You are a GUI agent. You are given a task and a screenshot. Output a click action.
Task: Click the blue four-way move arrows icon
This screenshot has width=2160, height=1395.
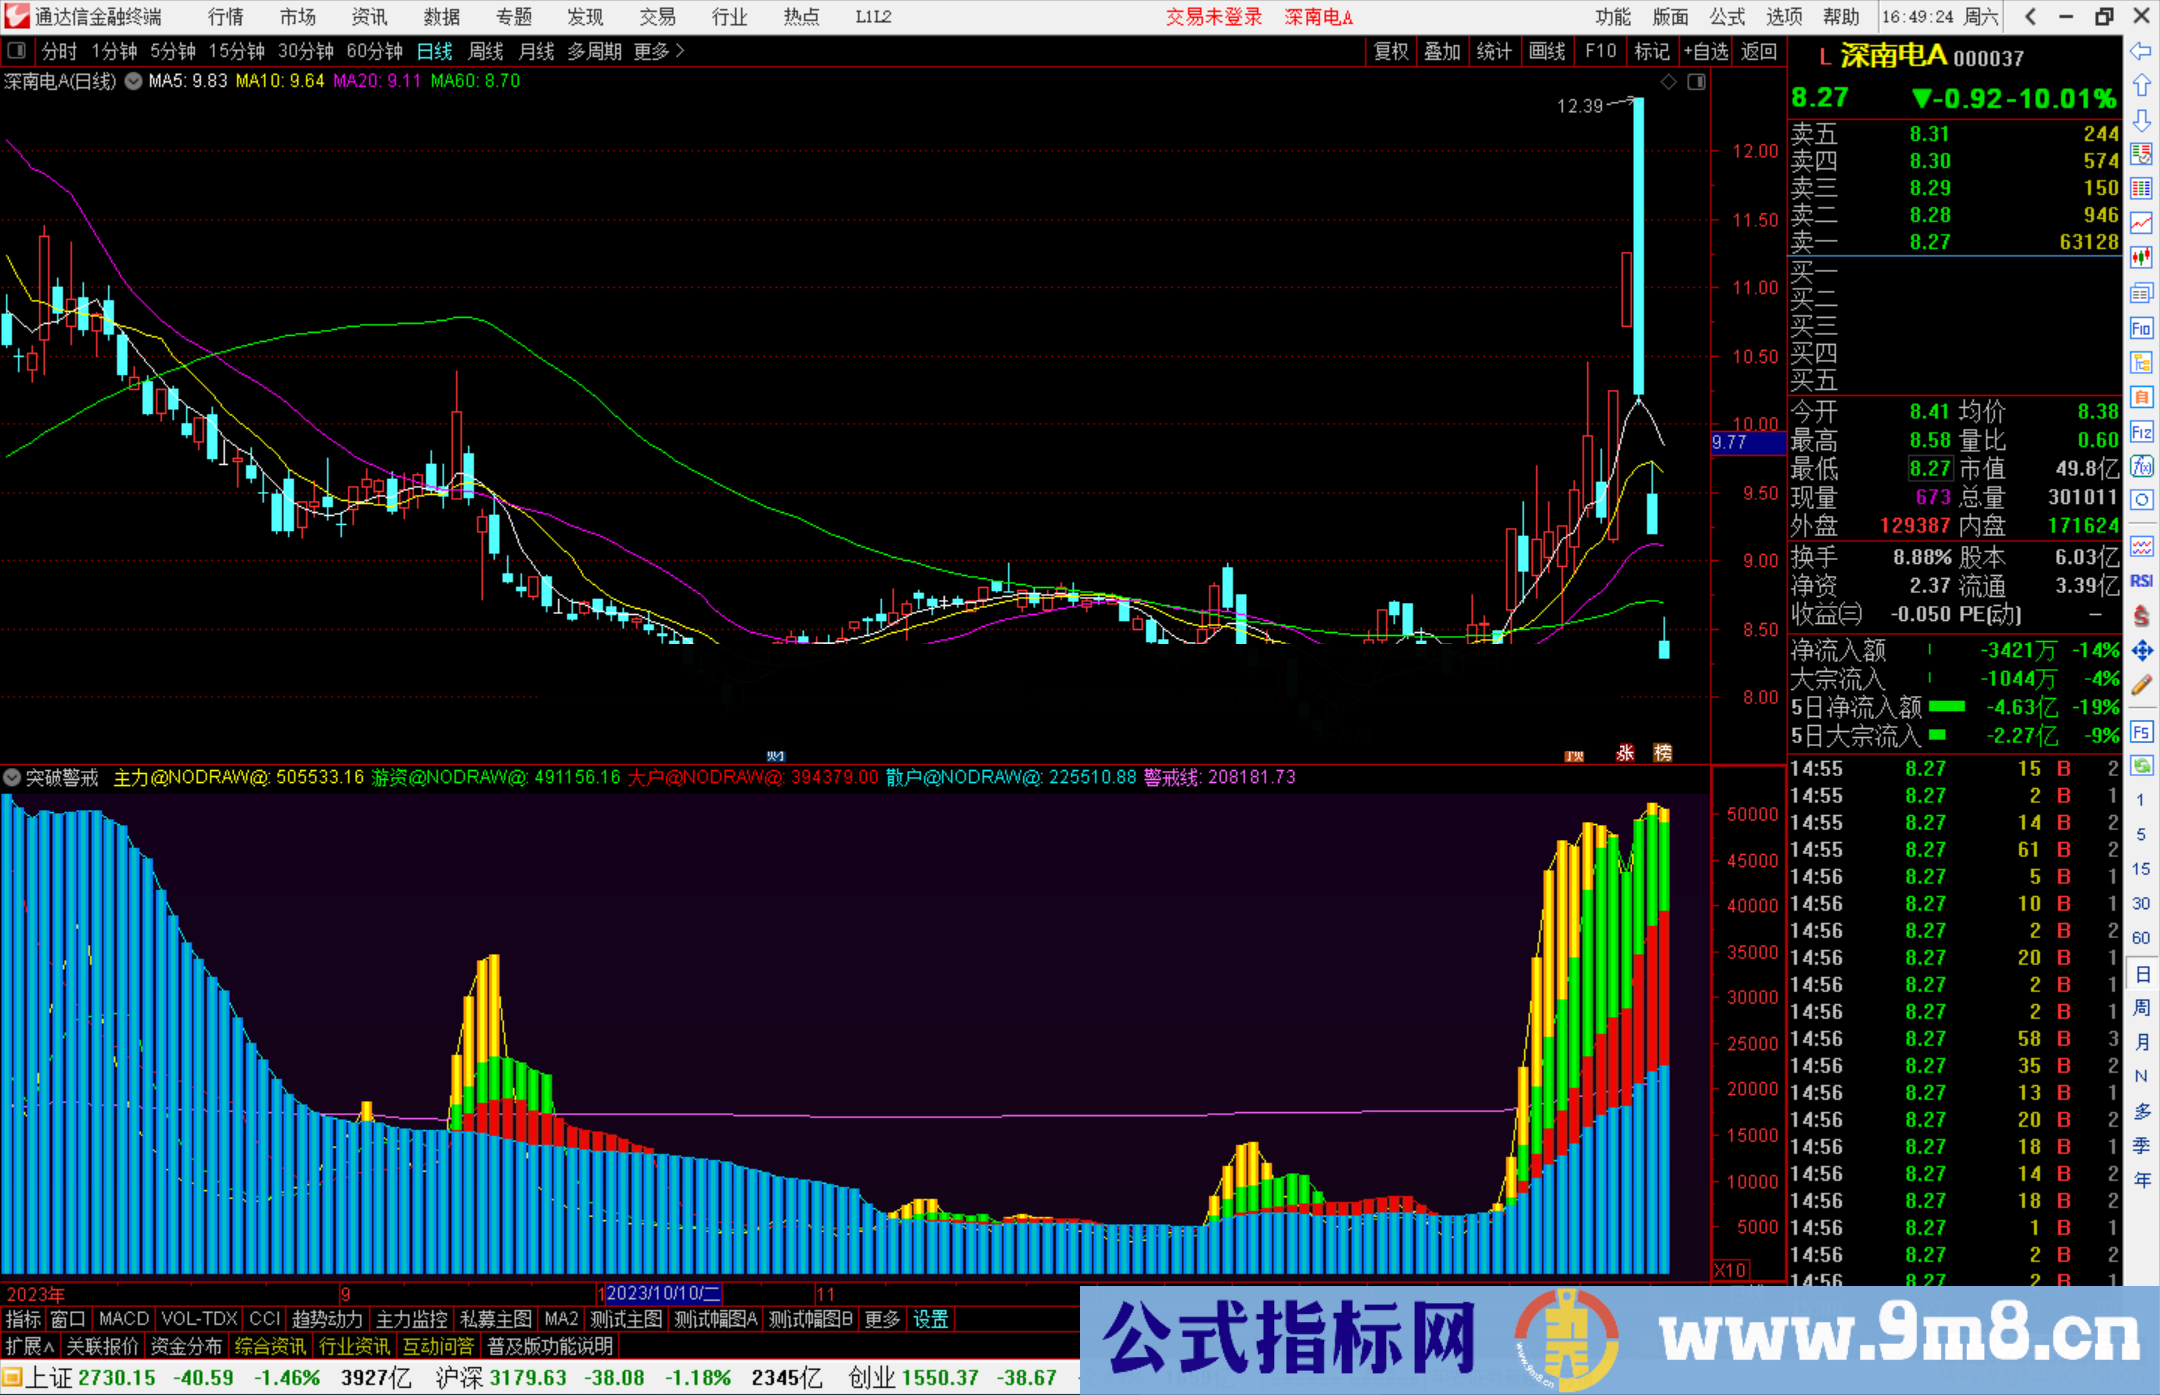click(x=2141, y=651)
